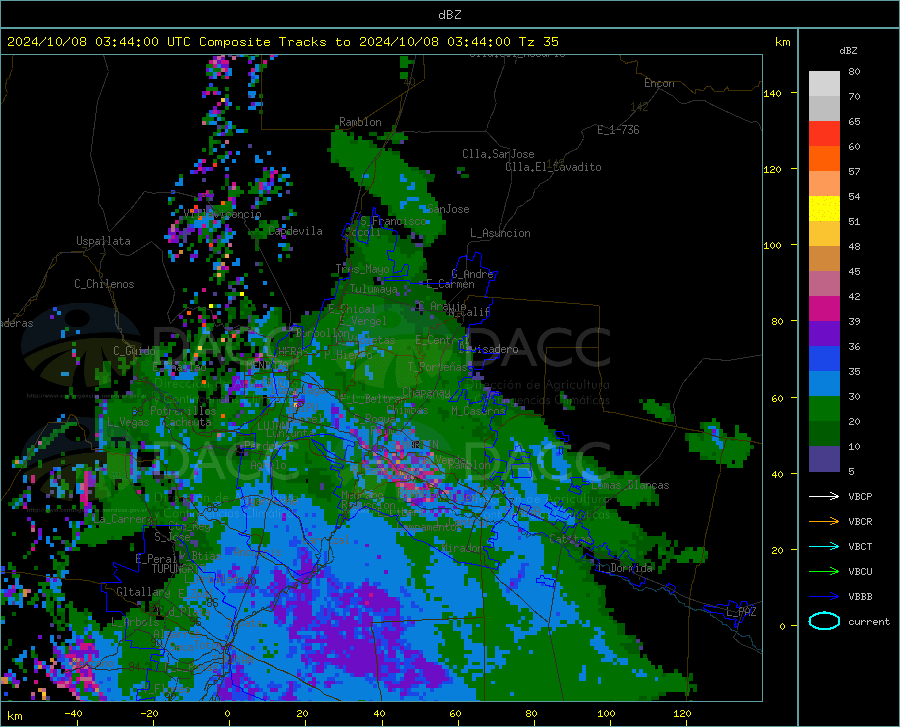Click the 'Ramblon' label near the top
The image size is (900, 727).
[360, 122]
